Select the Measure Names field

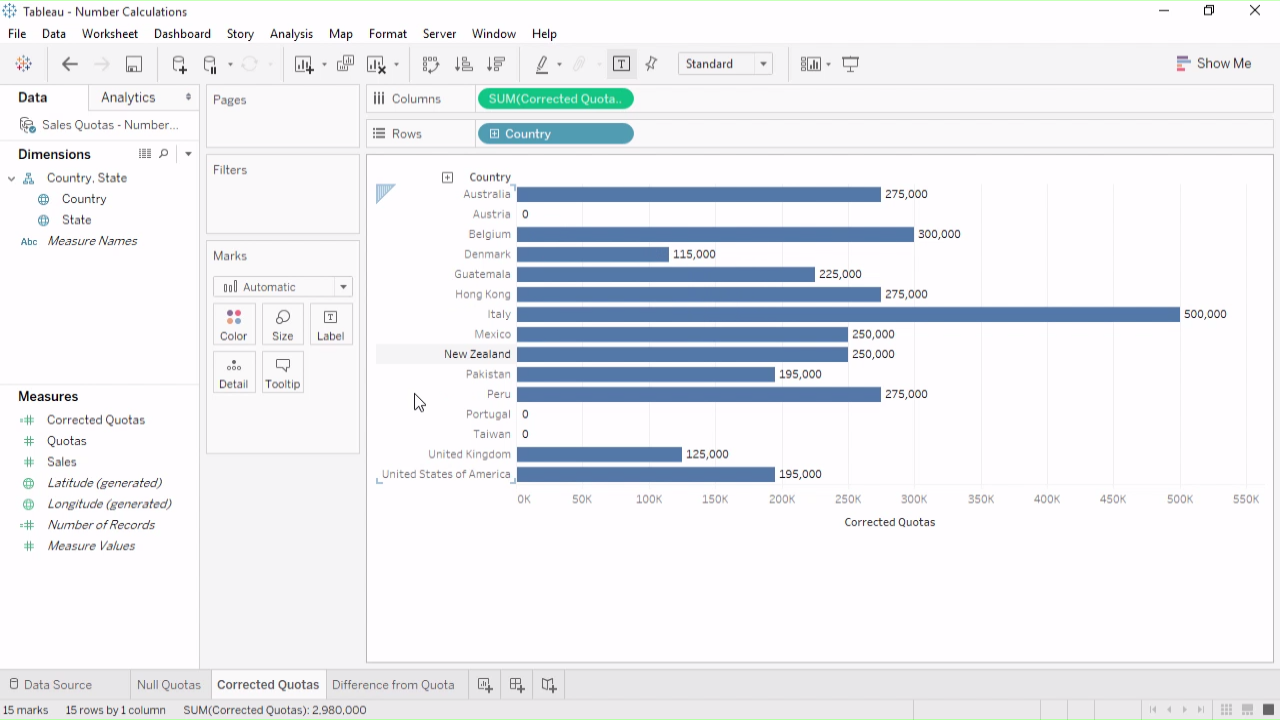point(92,241)
